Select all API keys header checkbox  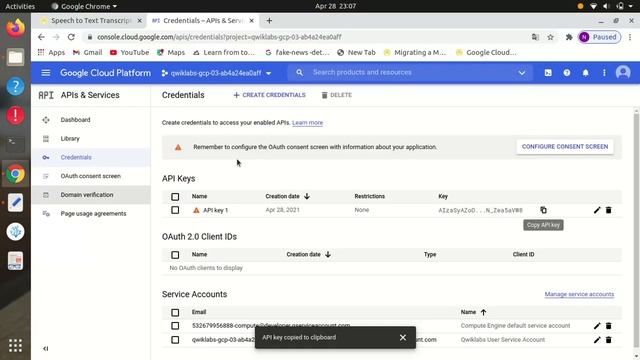click(175, 197)
